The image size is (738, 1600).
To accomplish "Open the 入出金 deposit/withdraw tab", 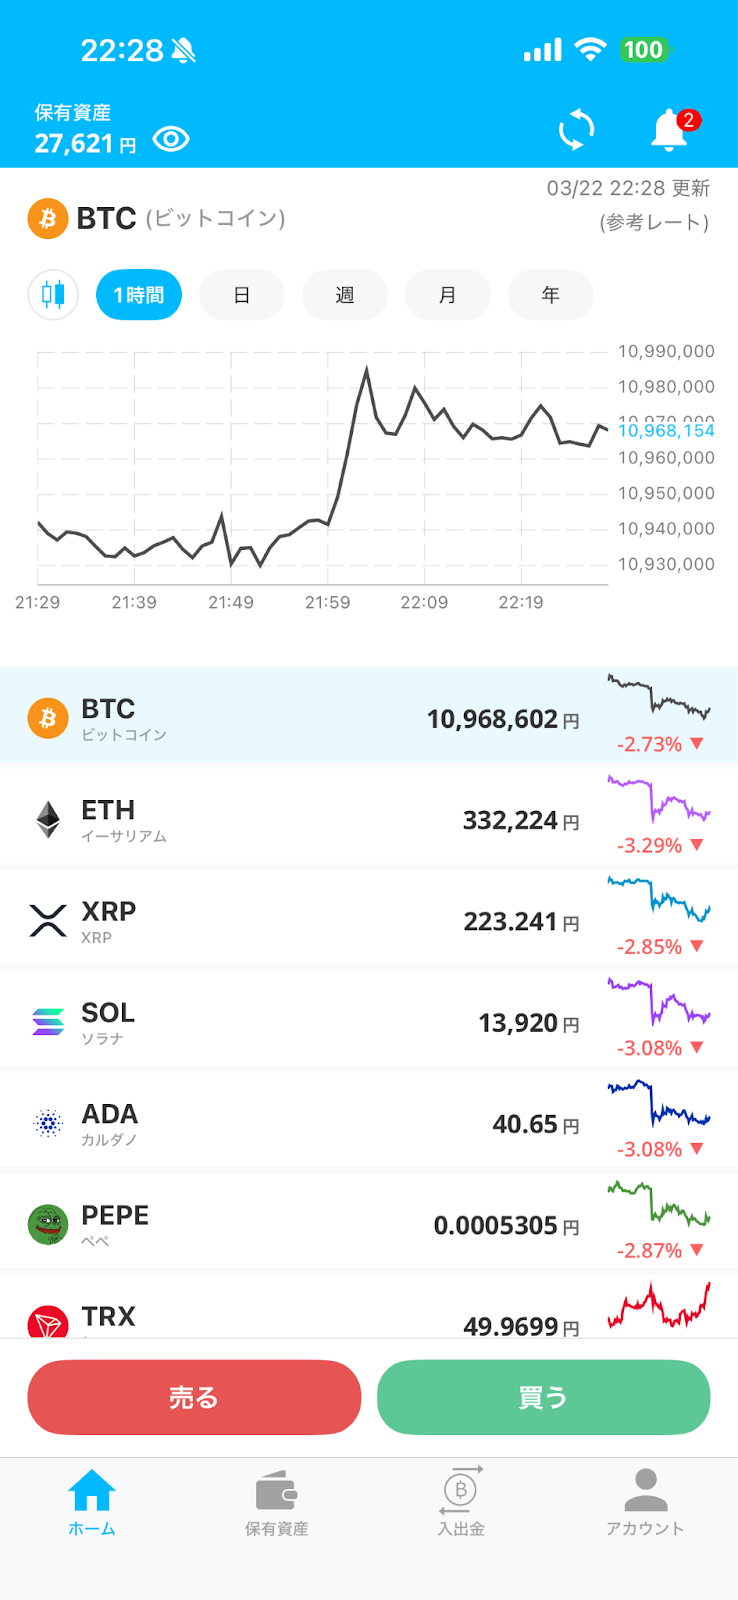I will click(x=461, y=1503).
